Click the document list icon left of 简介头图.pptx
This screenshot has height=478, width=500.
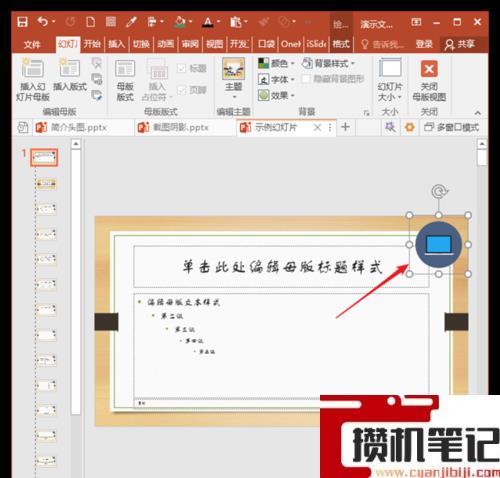click(23, 127)
